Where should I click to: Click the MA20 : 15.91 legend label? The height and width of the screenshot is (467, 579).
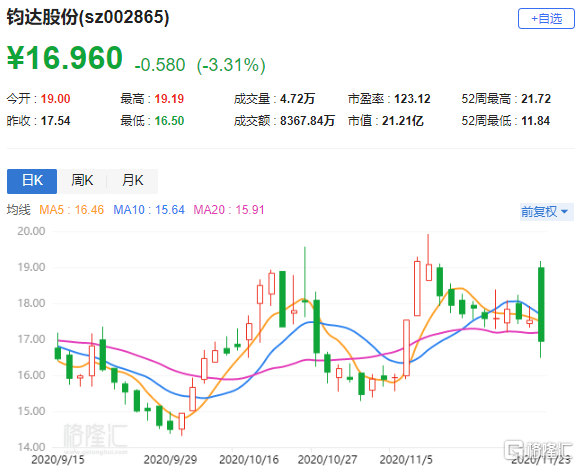pos(229,210)
